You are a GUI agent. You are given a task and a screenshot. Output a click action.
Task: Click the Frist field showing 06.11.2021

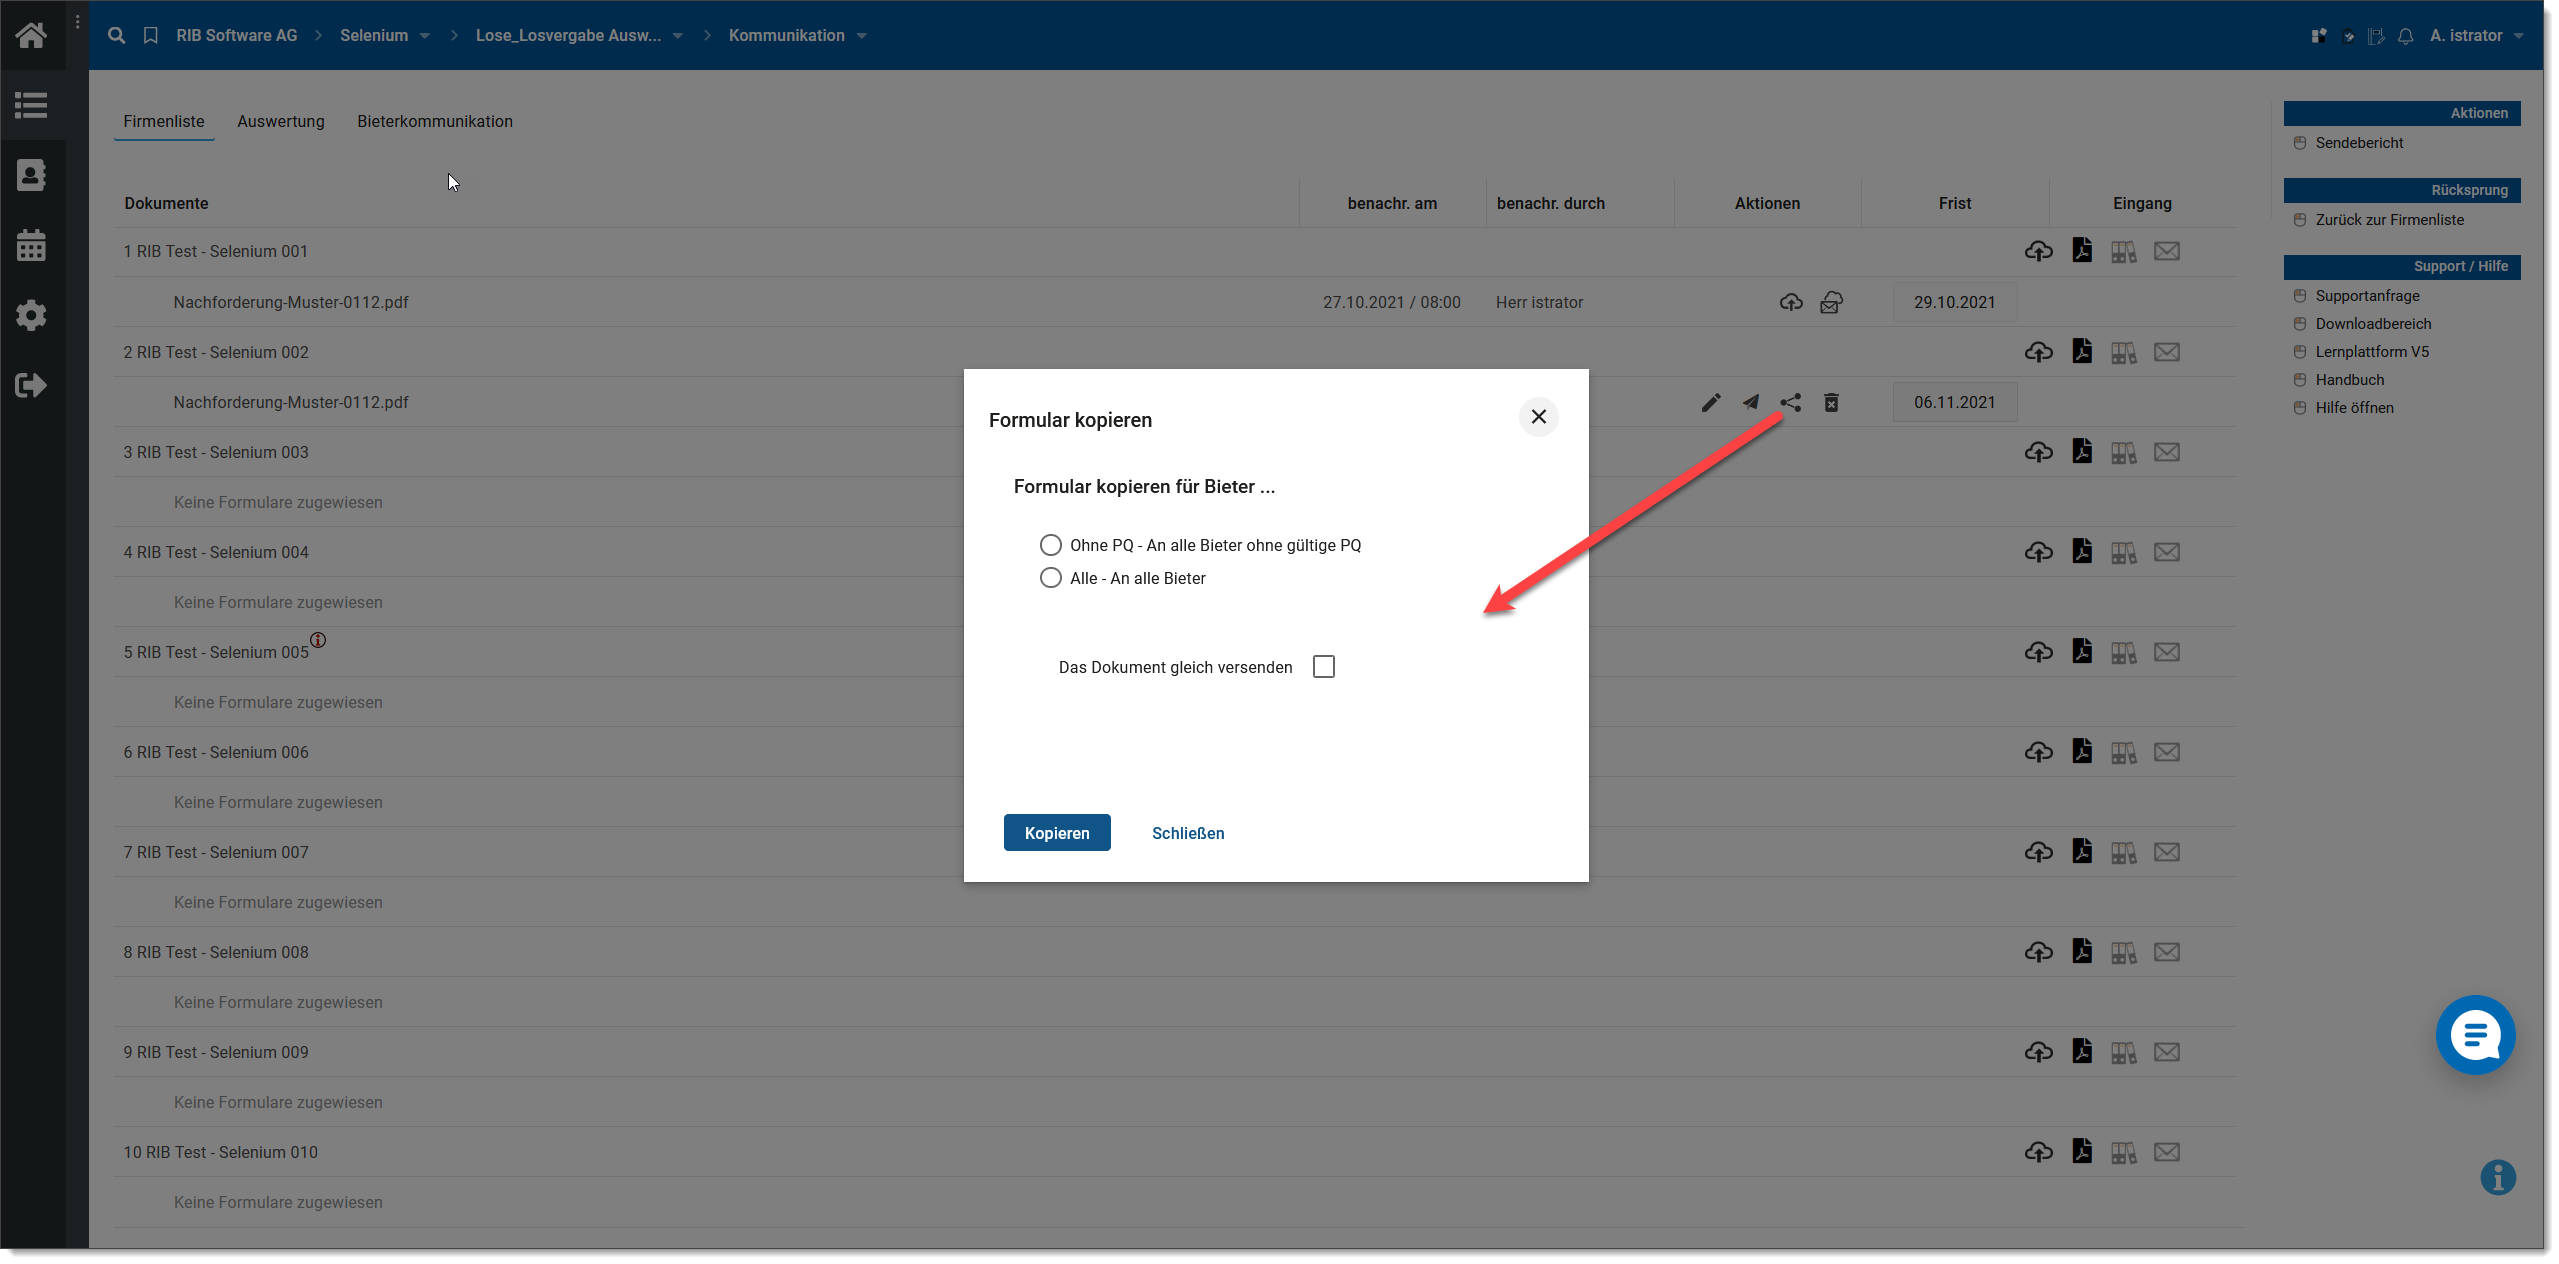pos(1954,402)
